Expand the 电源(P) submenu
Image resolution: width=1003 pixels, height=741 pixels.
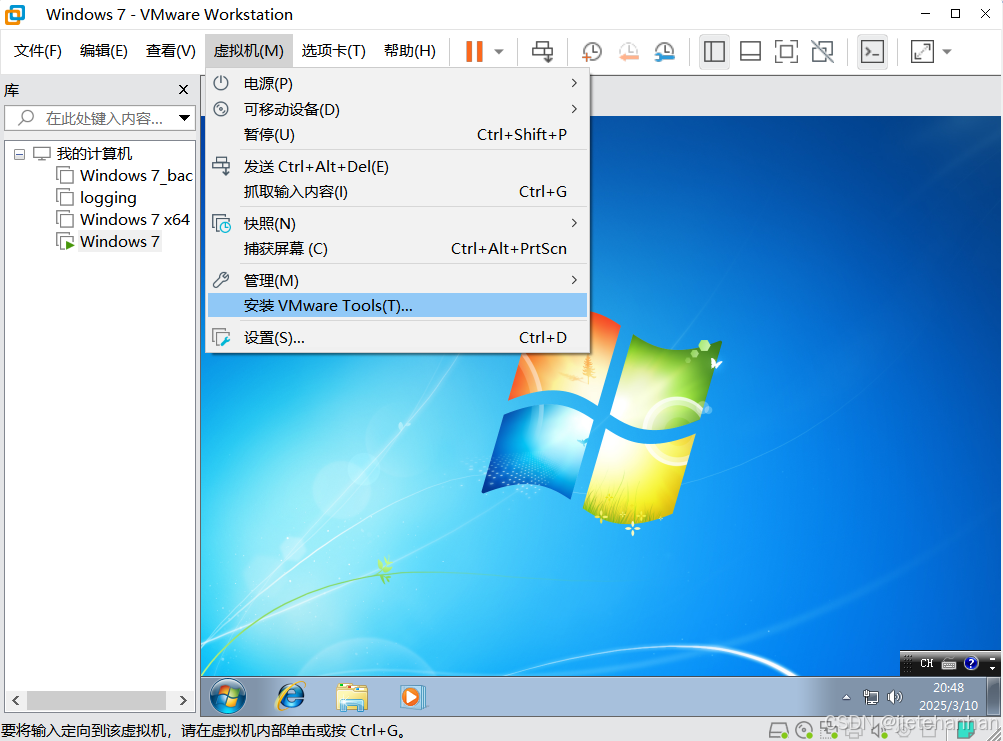click(397, 83)
